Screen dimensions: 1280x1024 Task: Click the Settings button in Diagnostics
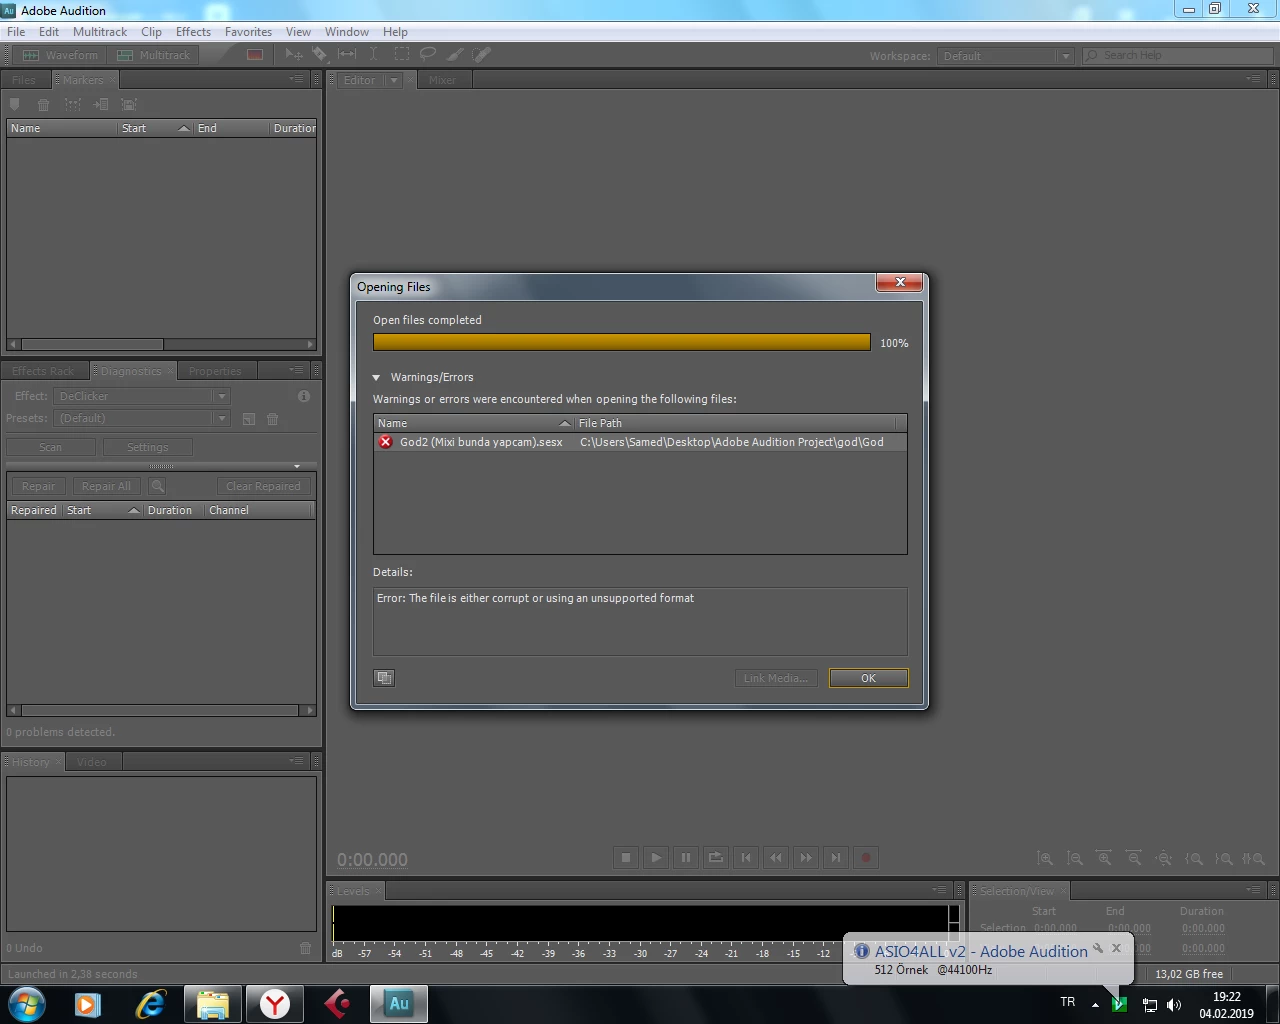point(147,447)
